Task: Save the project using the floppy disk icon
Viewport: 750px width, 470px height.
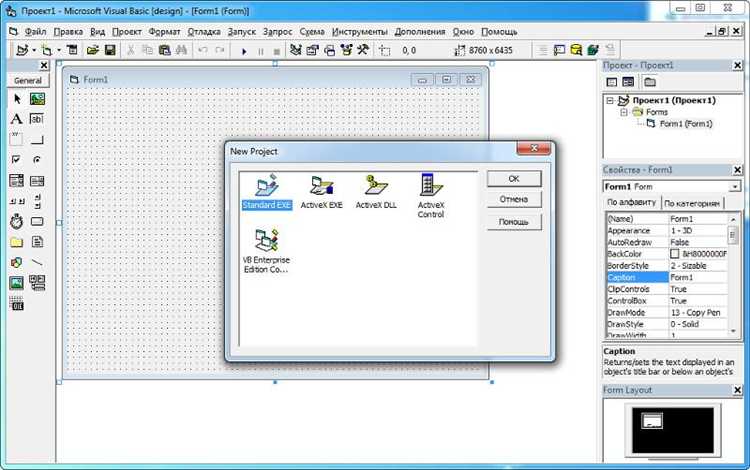Action: [x=110, y=50]
